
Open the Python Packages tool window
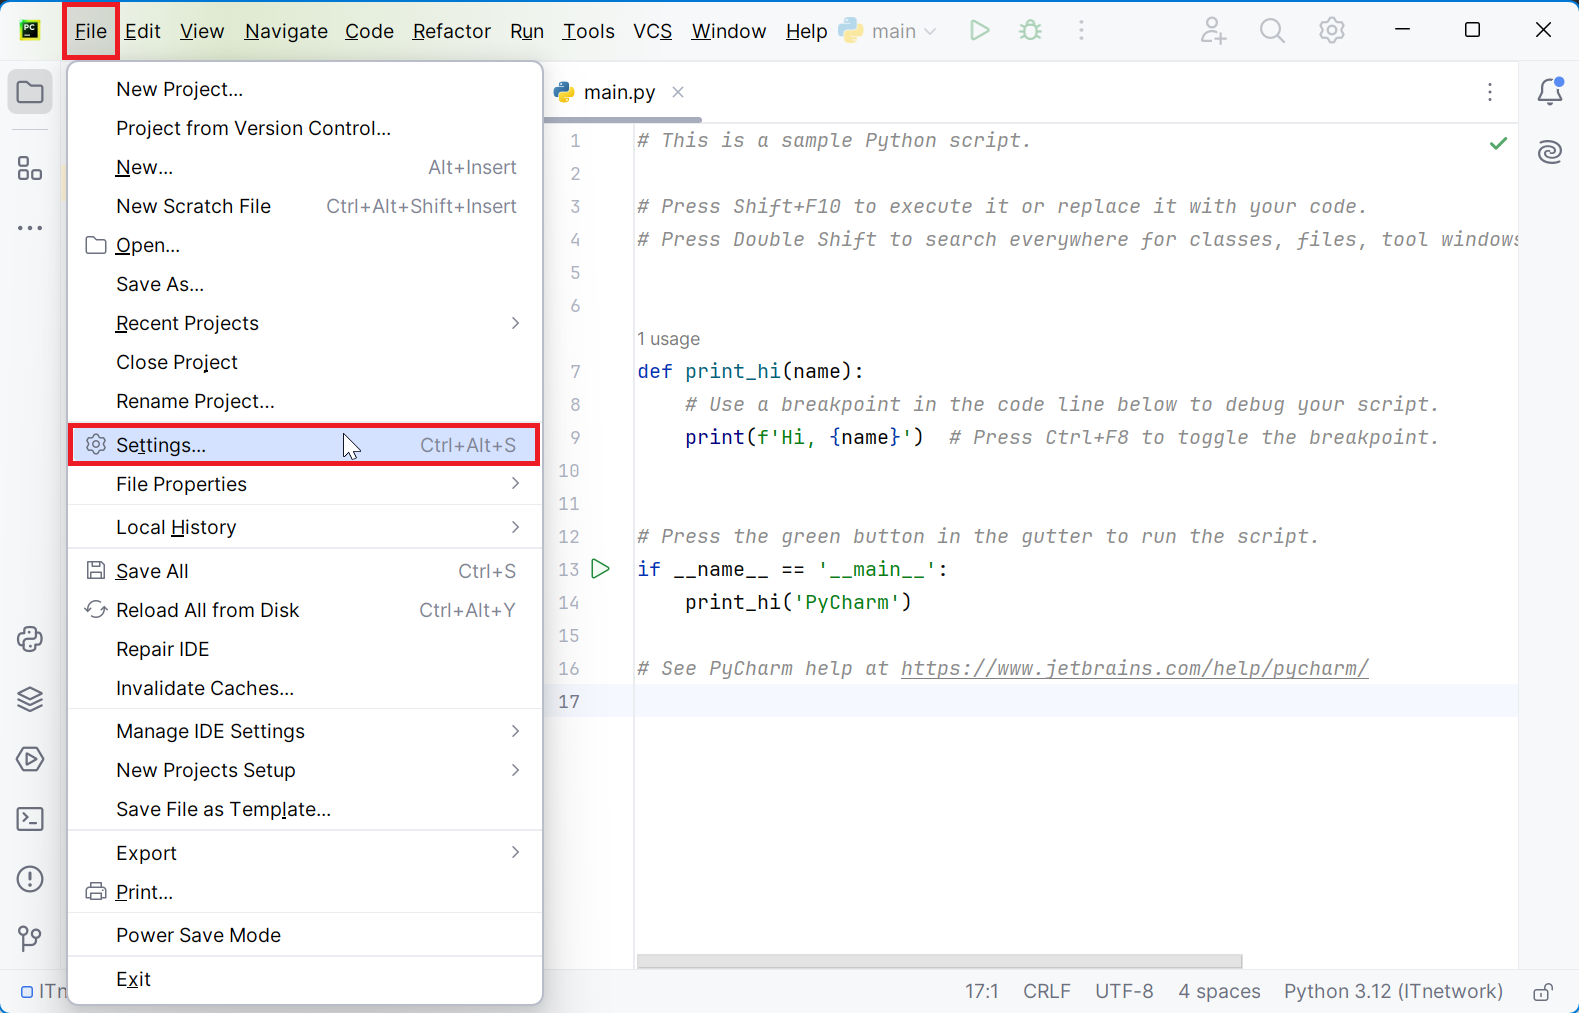point(30,699)
